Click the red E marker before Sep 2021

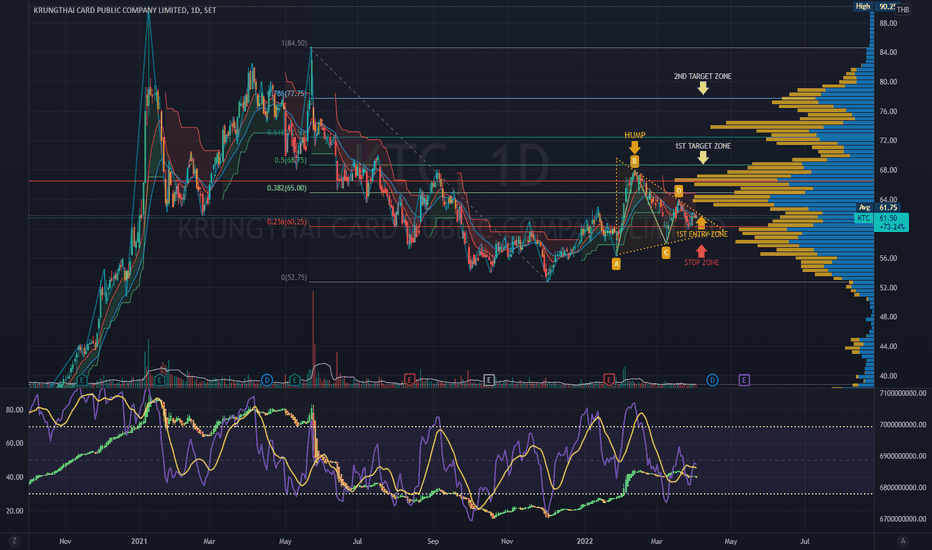tap(409, 379)
